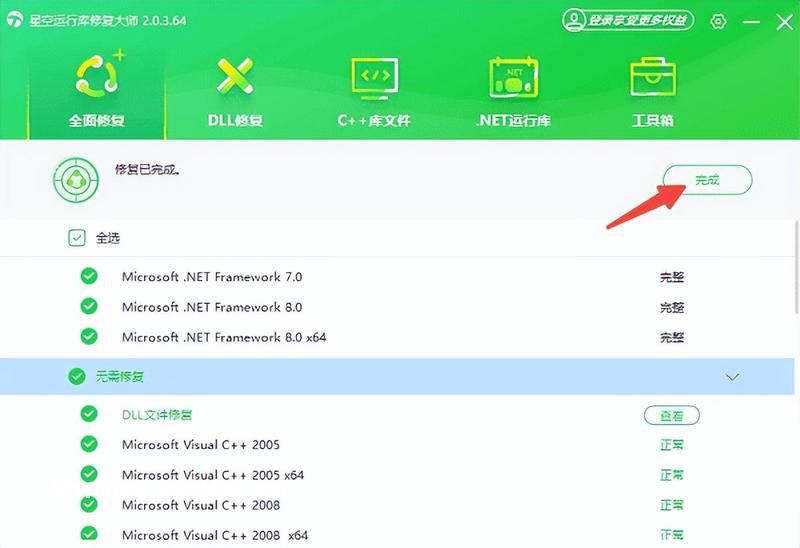Click the user avatar login icon
The width and height of the screenshot is (800, 548).
[x=574, y=20]
